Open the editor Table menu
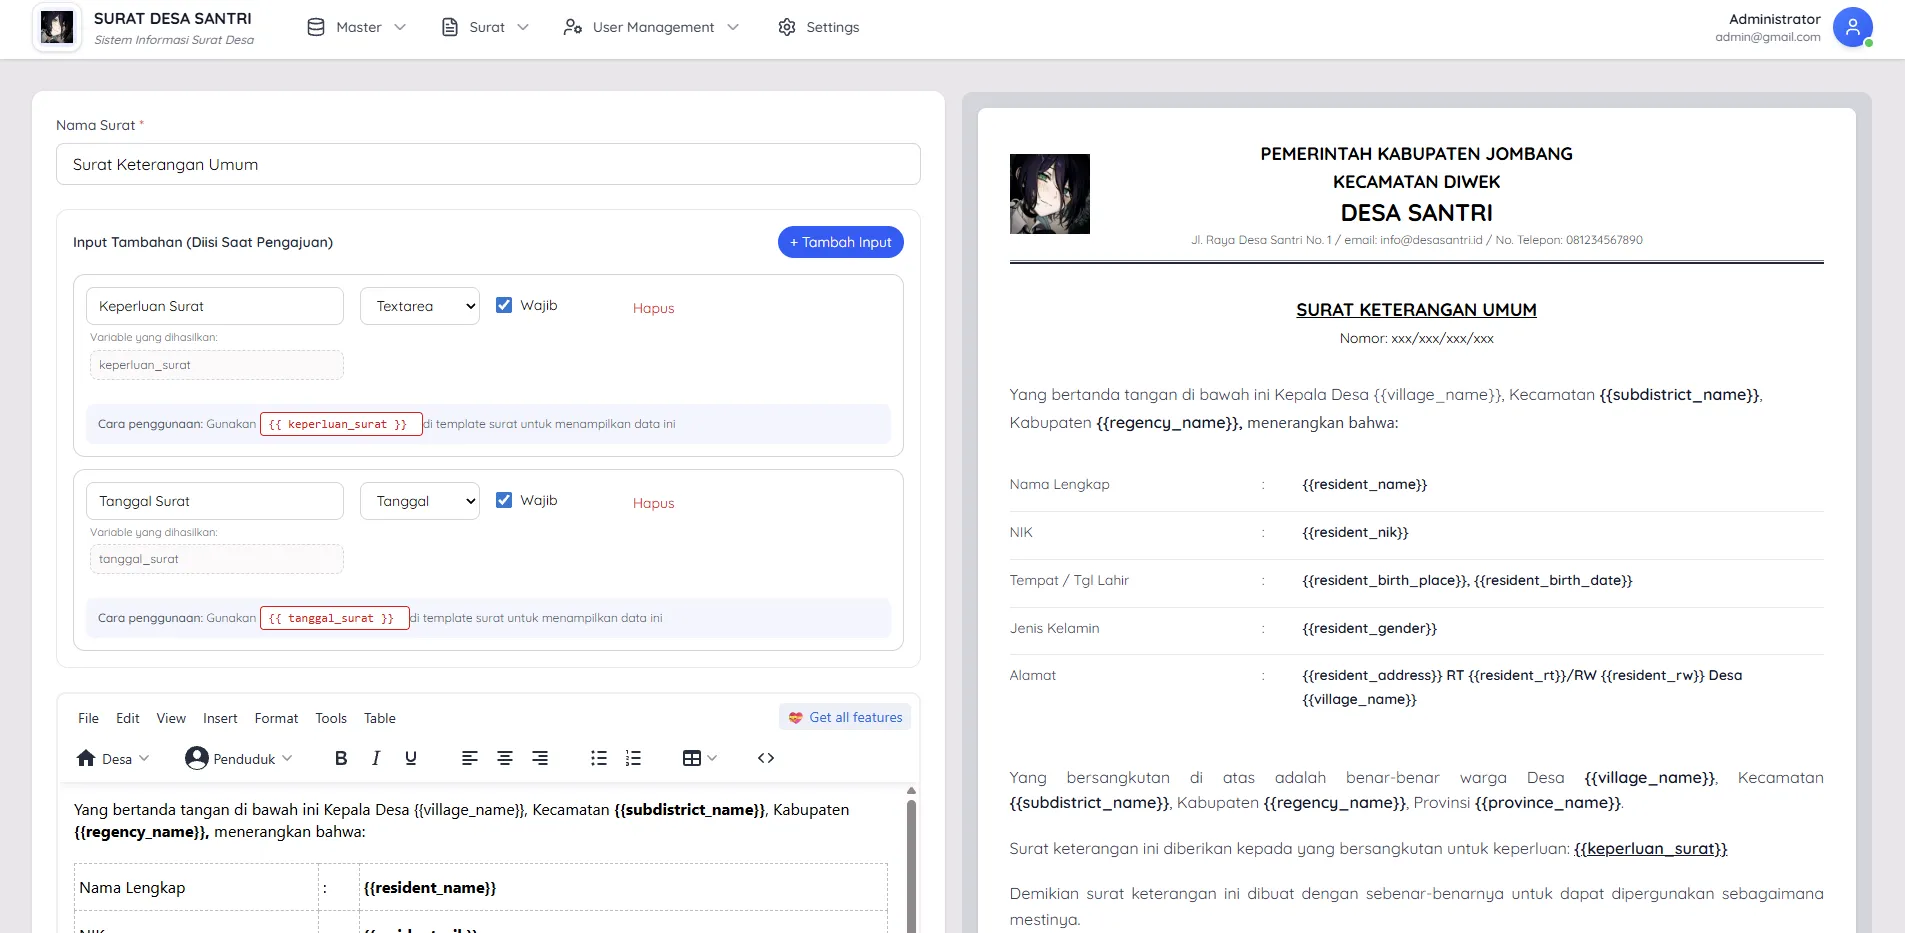Viewport: 1905px width, 933px height. [380, 718]
